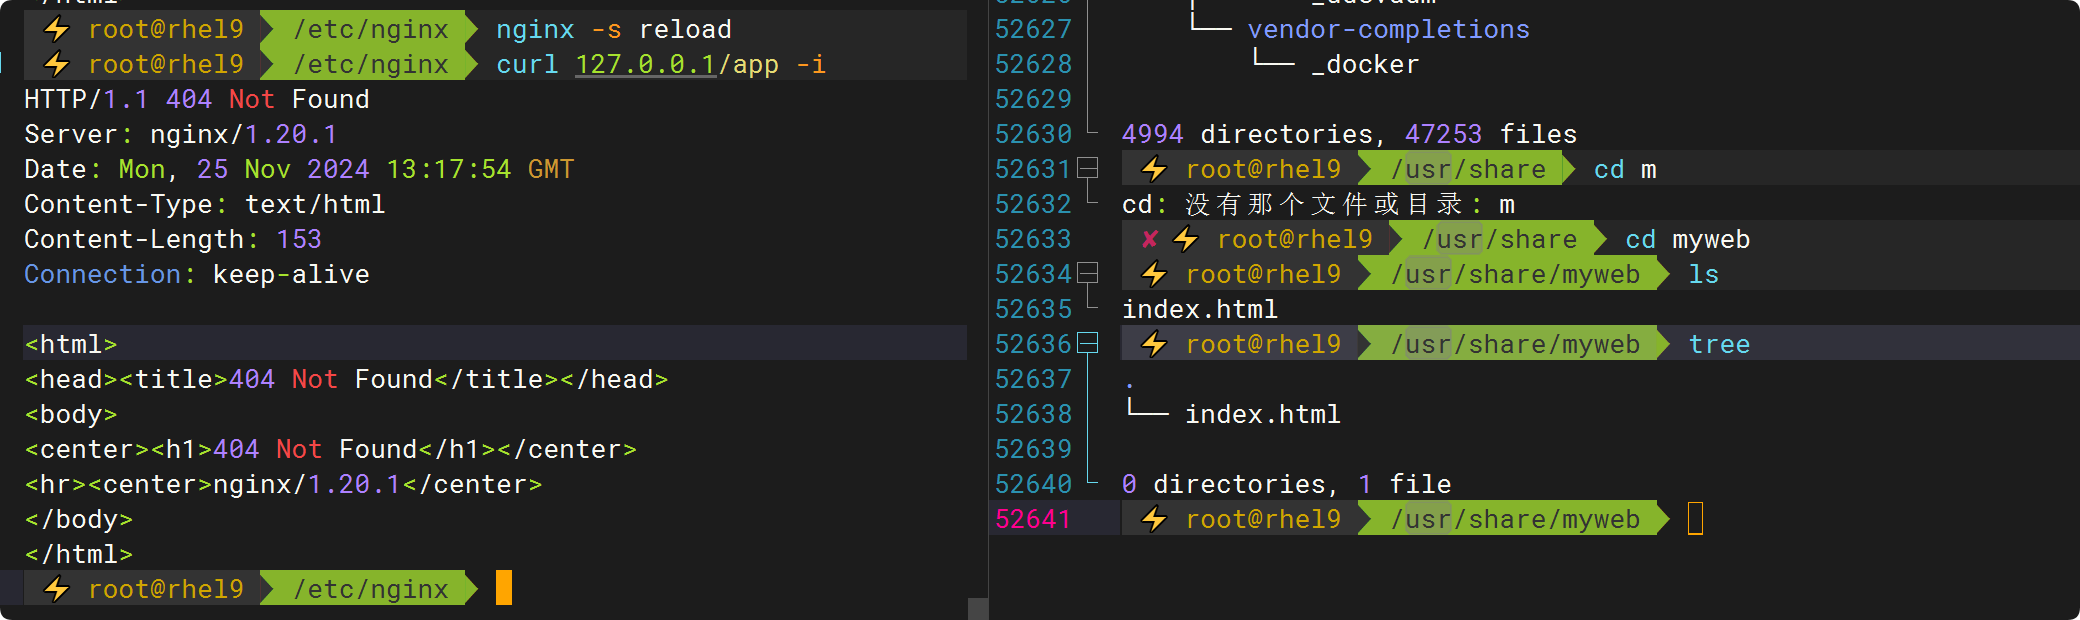This screenshot has height=620, width=2080.
Task: Click the 'ls' command text
Action: pos(1703,274)
